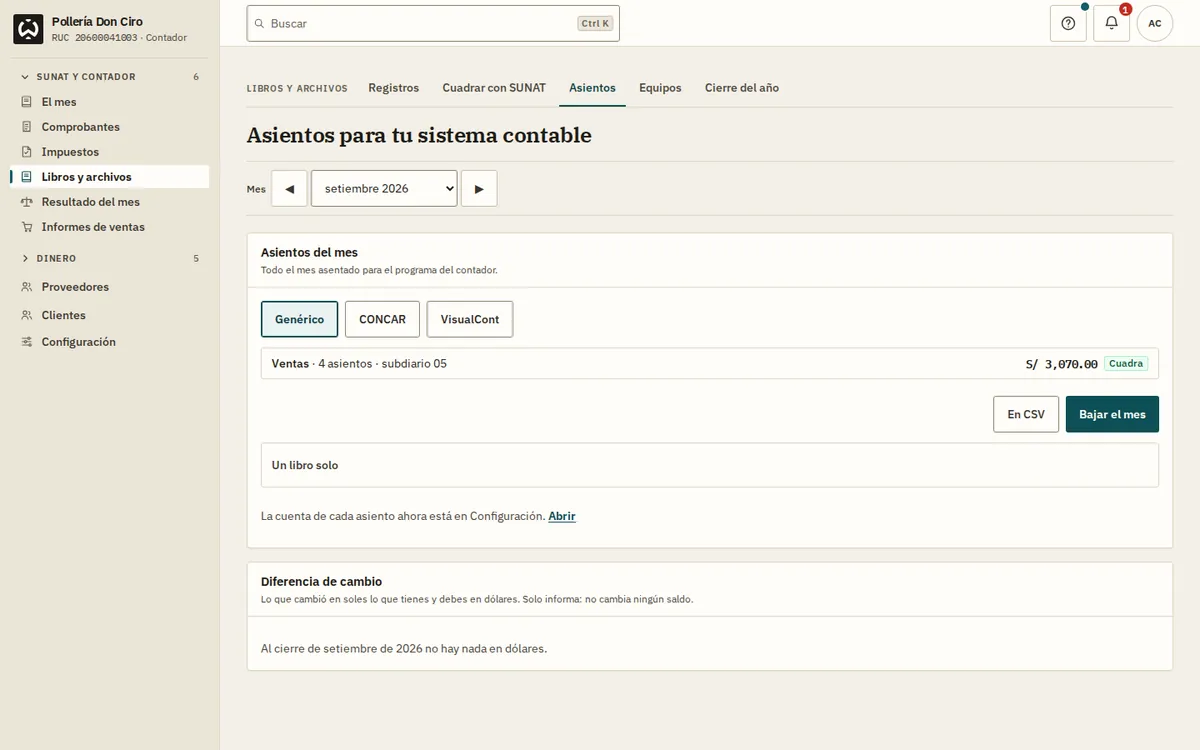Select the CONCAR format option
Image resolution: width=1200 pixels, height=750 pixels.
382,319
